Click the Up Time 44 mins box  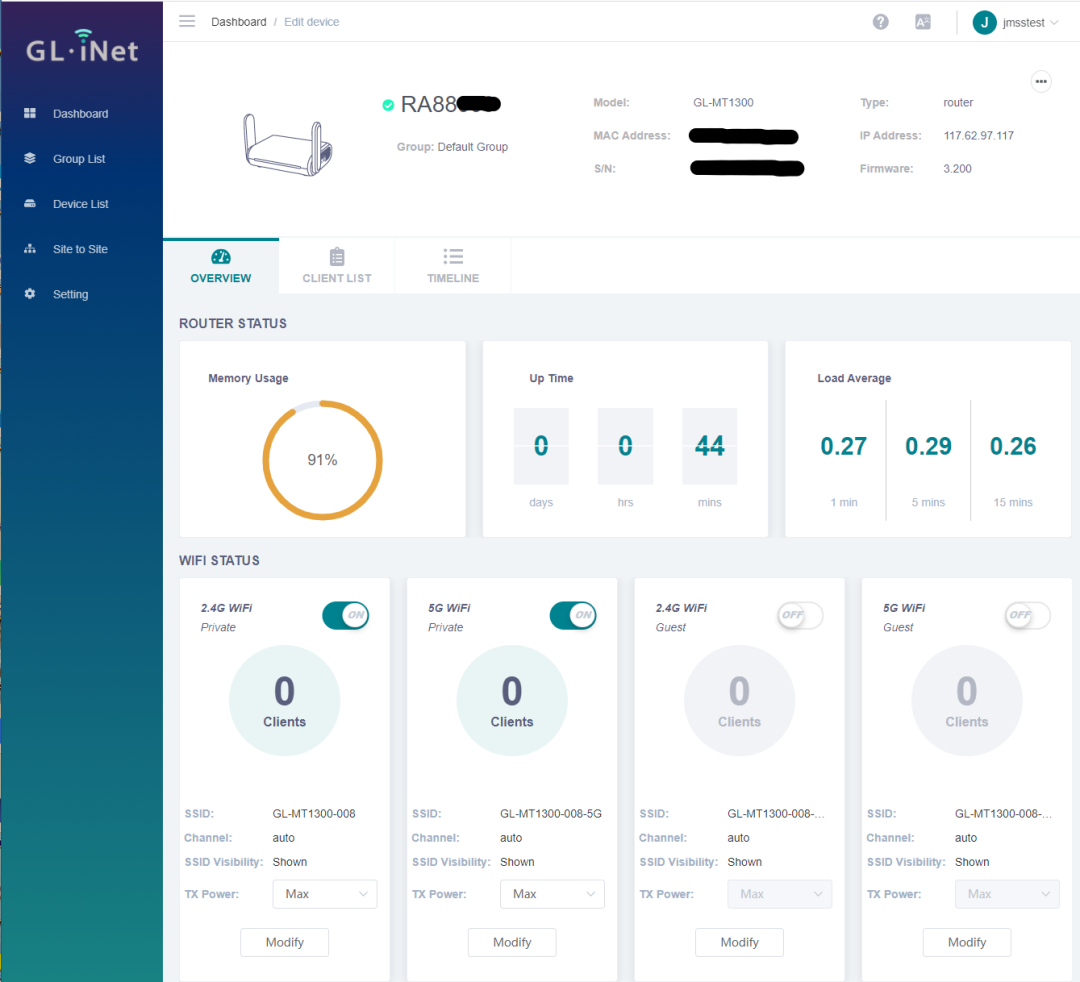709,446
